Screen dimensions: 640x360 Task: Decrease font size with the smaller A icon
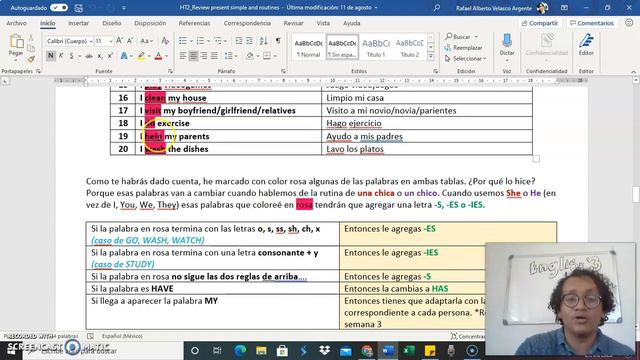[x=130, y=41]
